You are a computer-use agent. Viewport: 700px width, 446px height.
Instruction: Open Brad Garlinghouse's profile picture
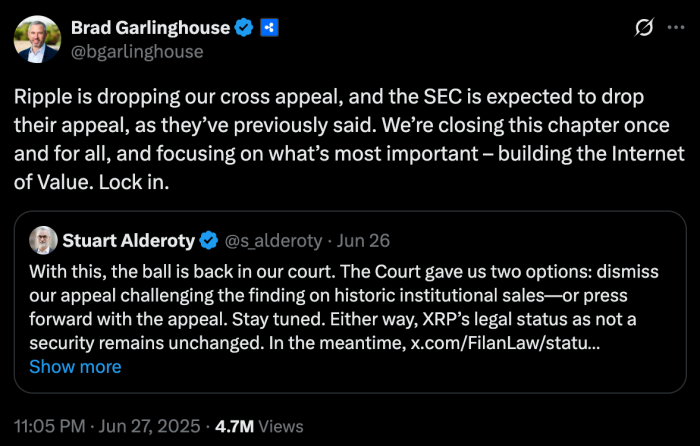pyautogui.click(x=35, y=39)
